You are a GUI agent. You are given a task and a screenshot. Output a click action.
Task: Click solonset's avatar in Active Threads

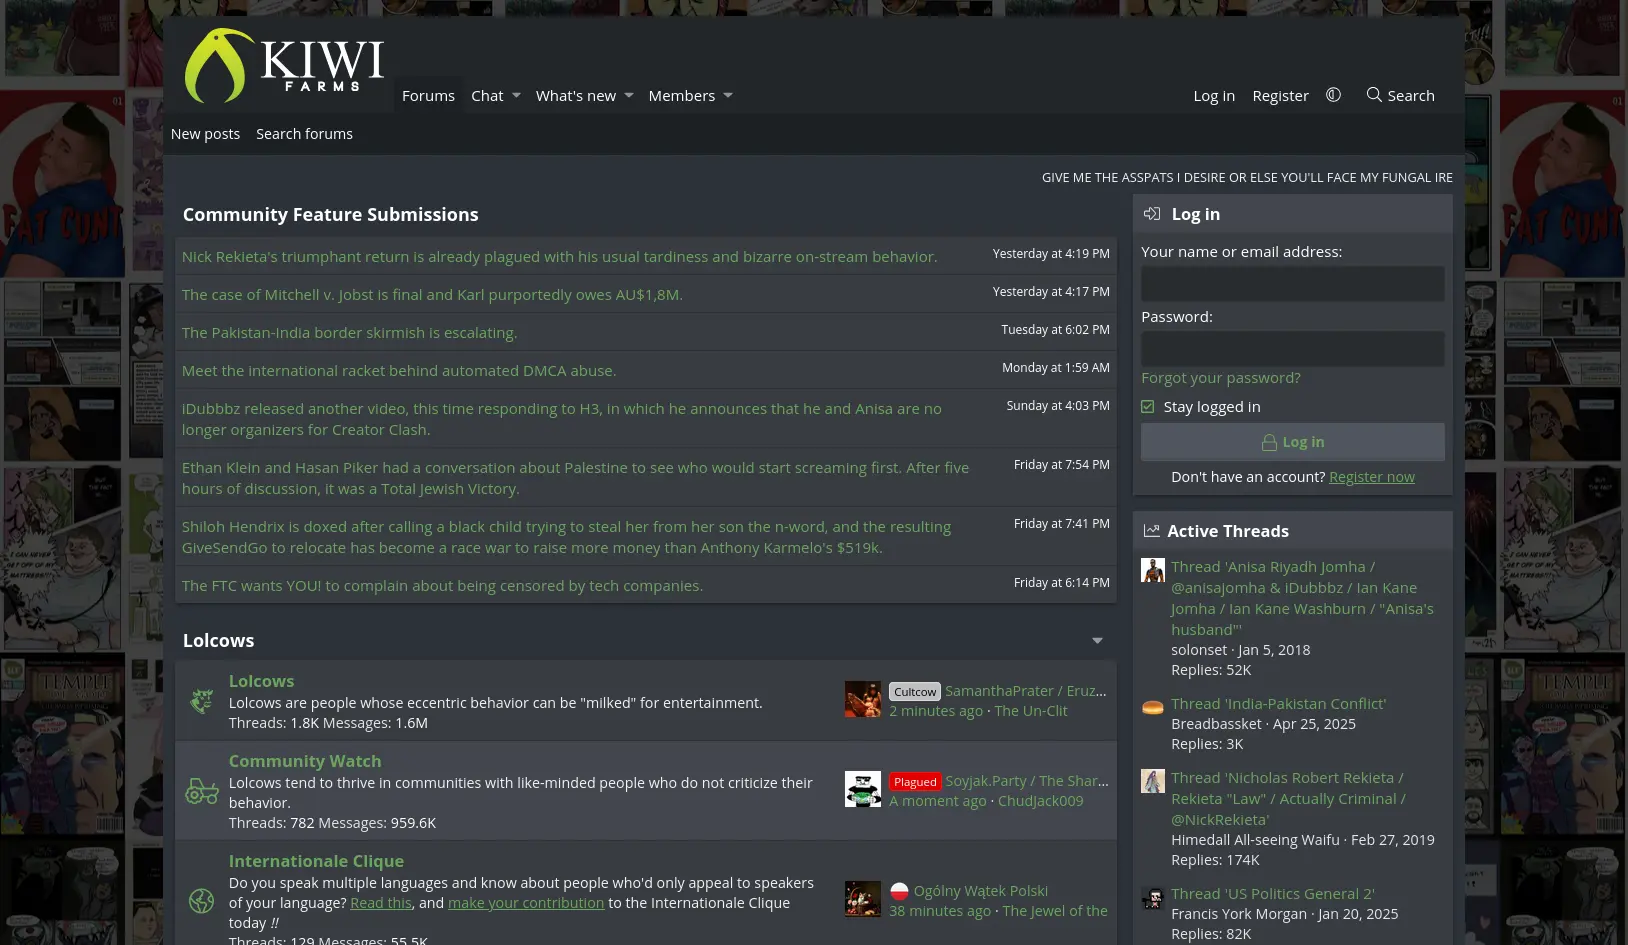coord(1153,570)
